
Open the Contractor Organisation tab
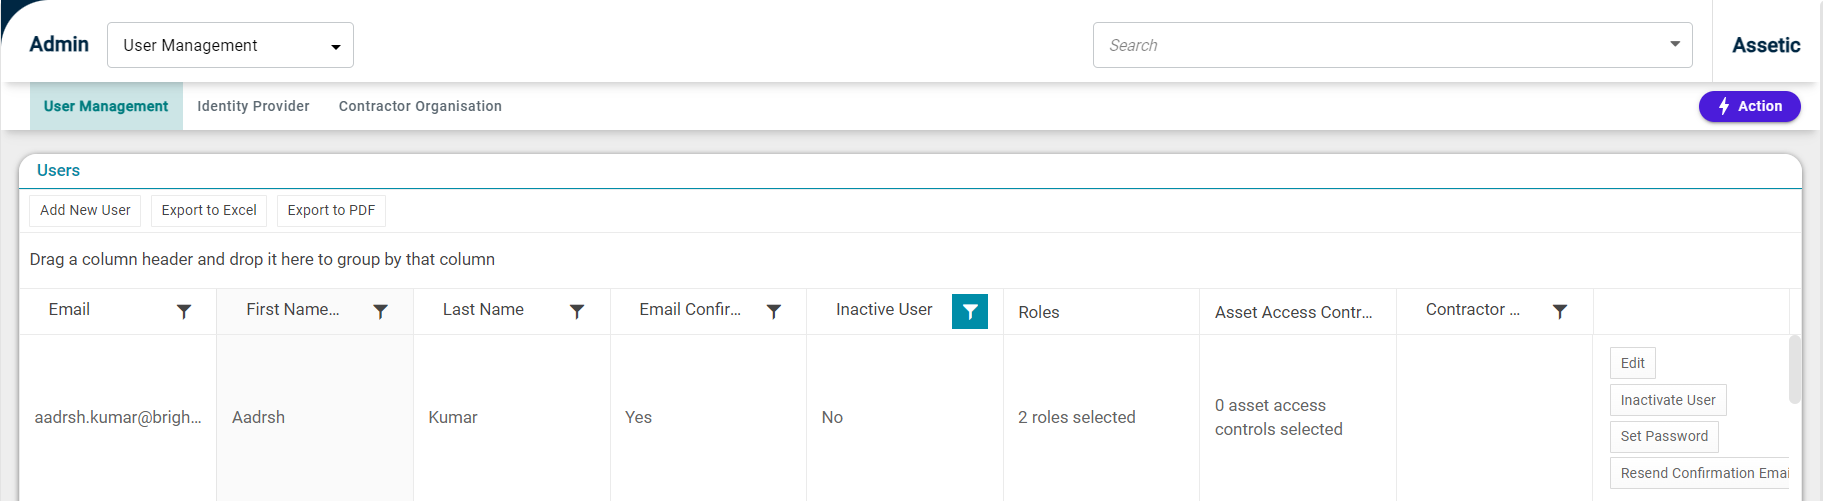tap(420, 106)
